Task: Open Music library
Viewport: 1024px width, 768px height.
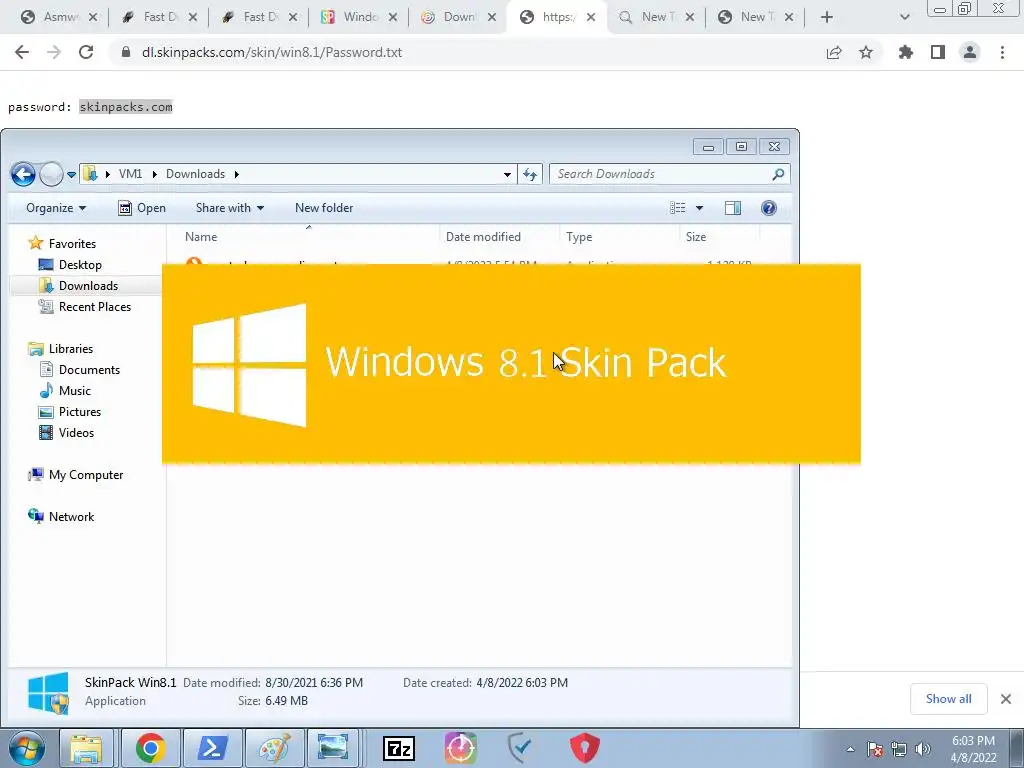Action: pos(65,391)
